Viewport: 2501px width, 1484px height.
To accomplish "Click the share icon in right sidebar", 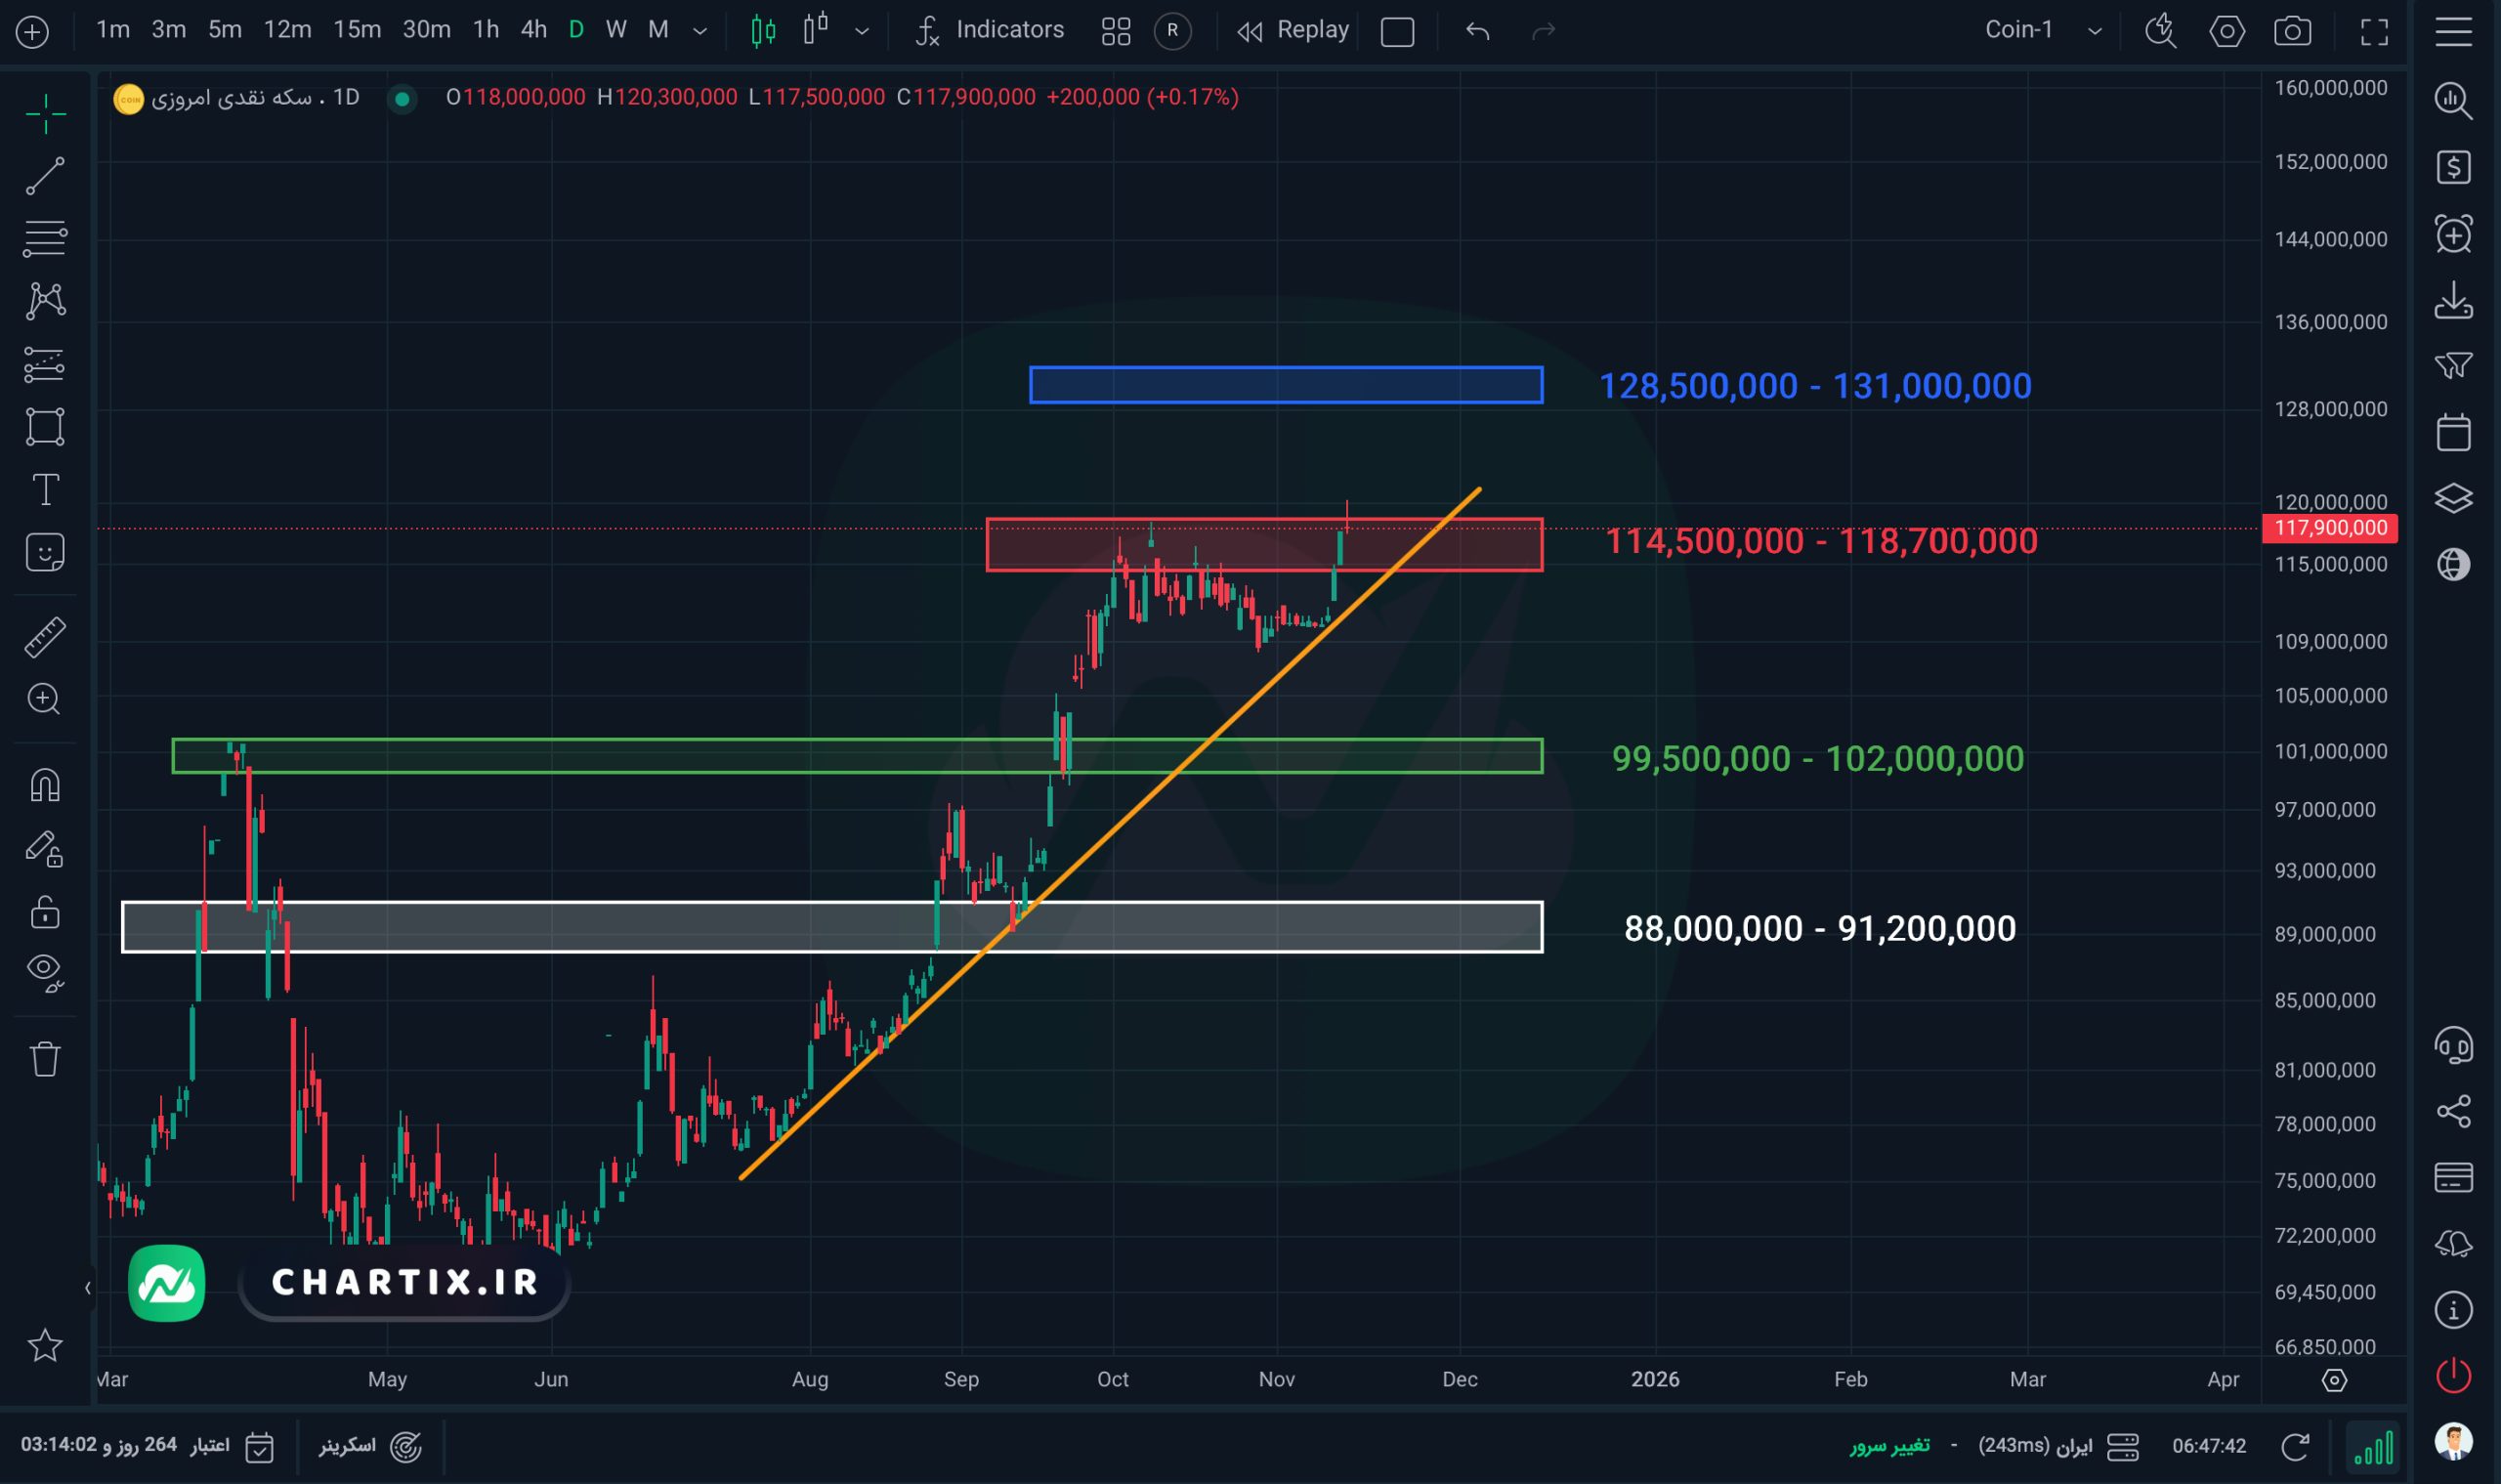I will pos(2453,1111).
